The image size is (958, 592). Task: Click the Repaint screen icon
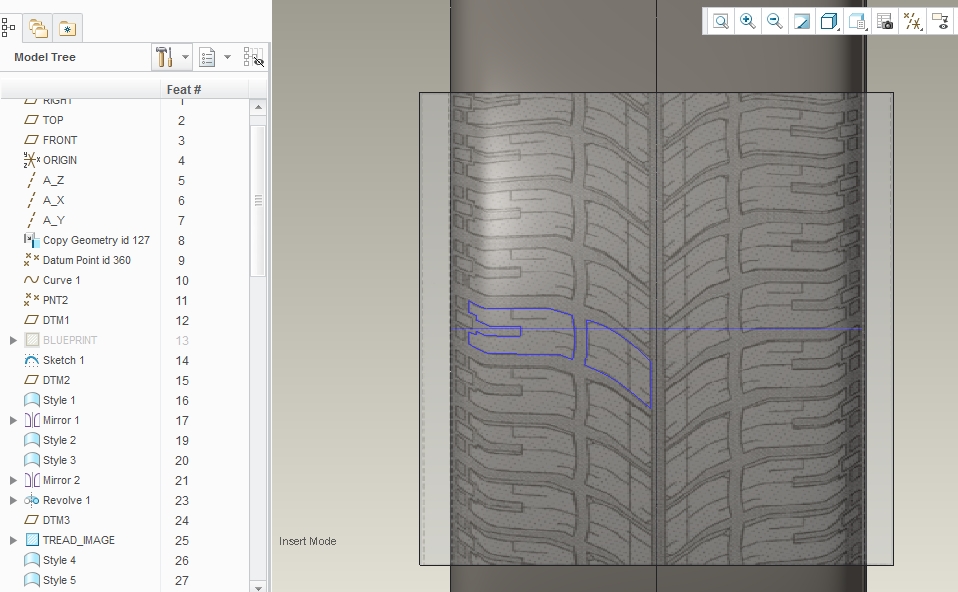point(802,22)
